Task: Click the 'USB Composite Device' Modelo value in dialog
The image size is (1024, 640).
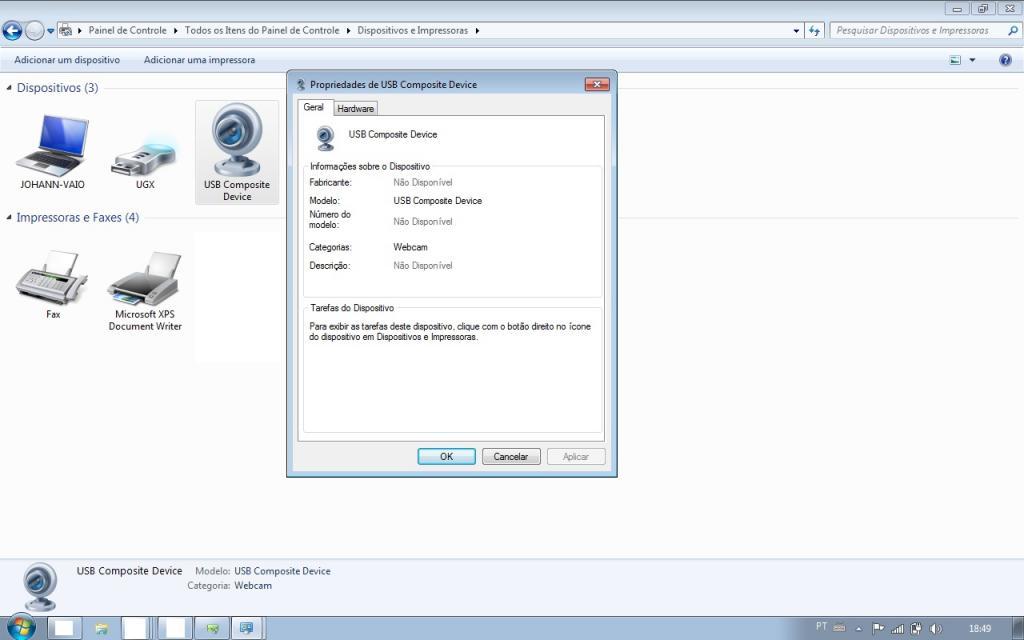Action: 438,200
